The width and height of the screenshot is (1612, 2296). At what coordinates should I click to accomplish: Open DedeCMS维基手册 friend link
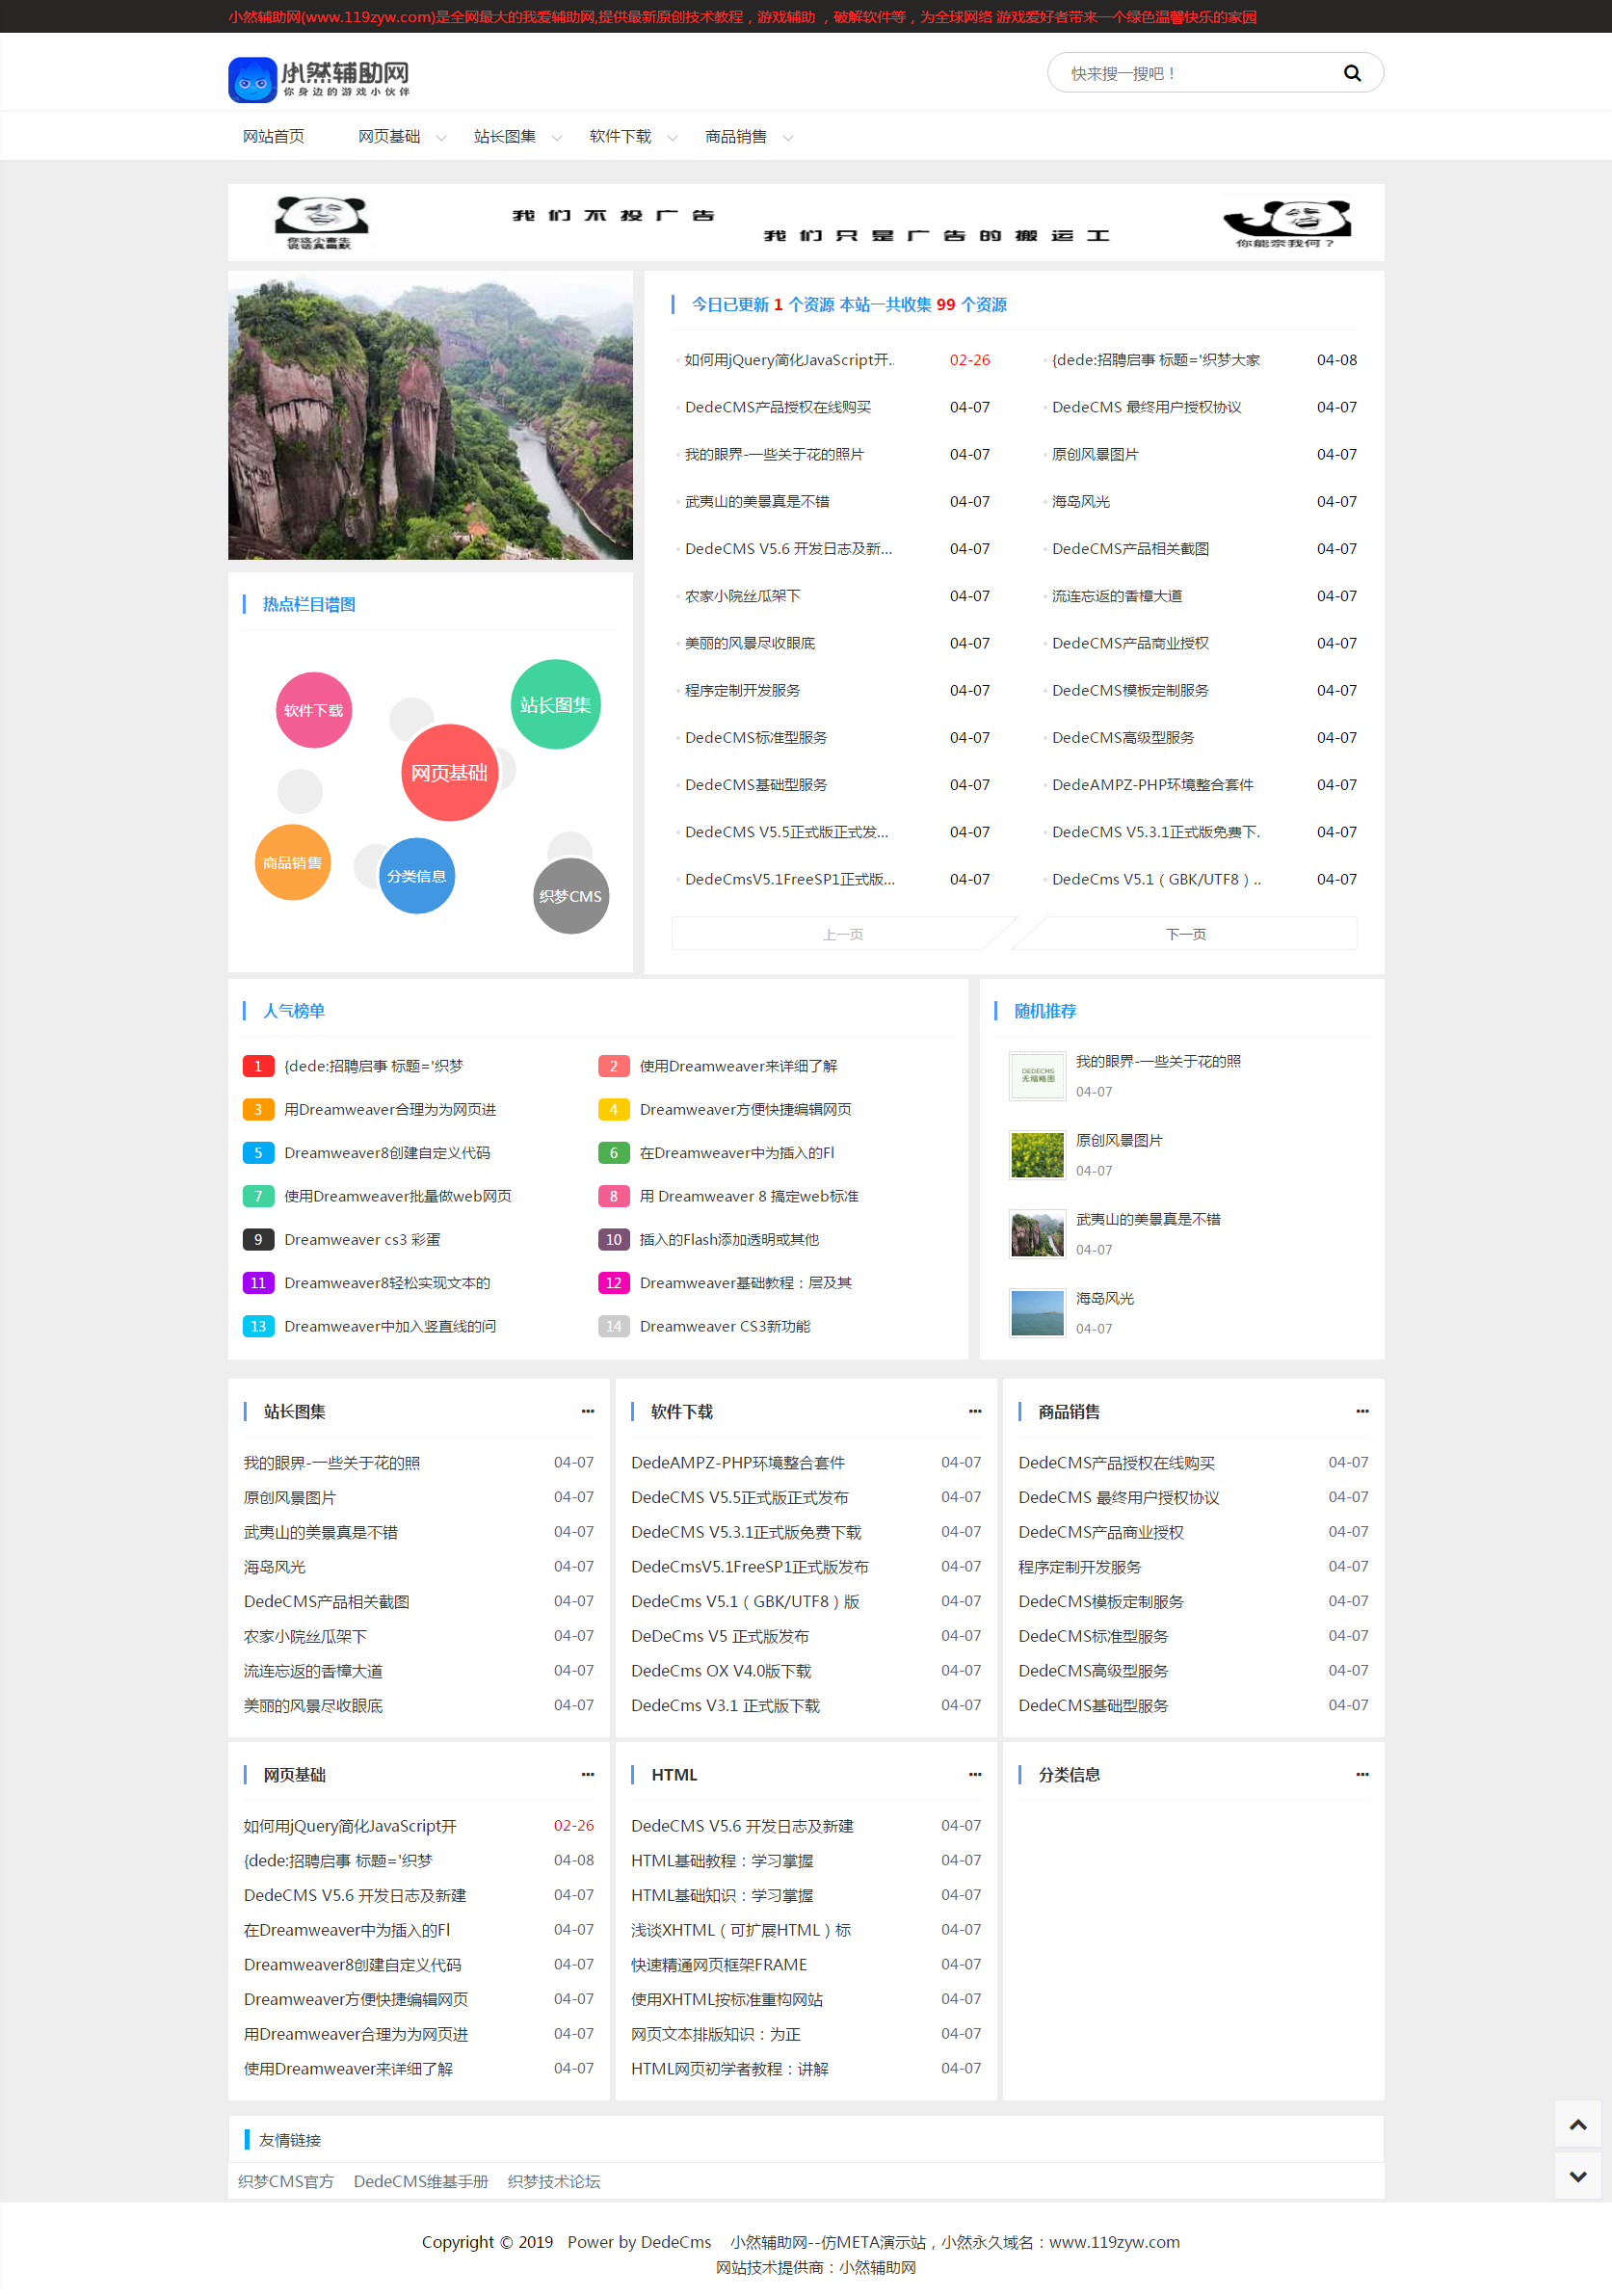tap(421, 2181)
